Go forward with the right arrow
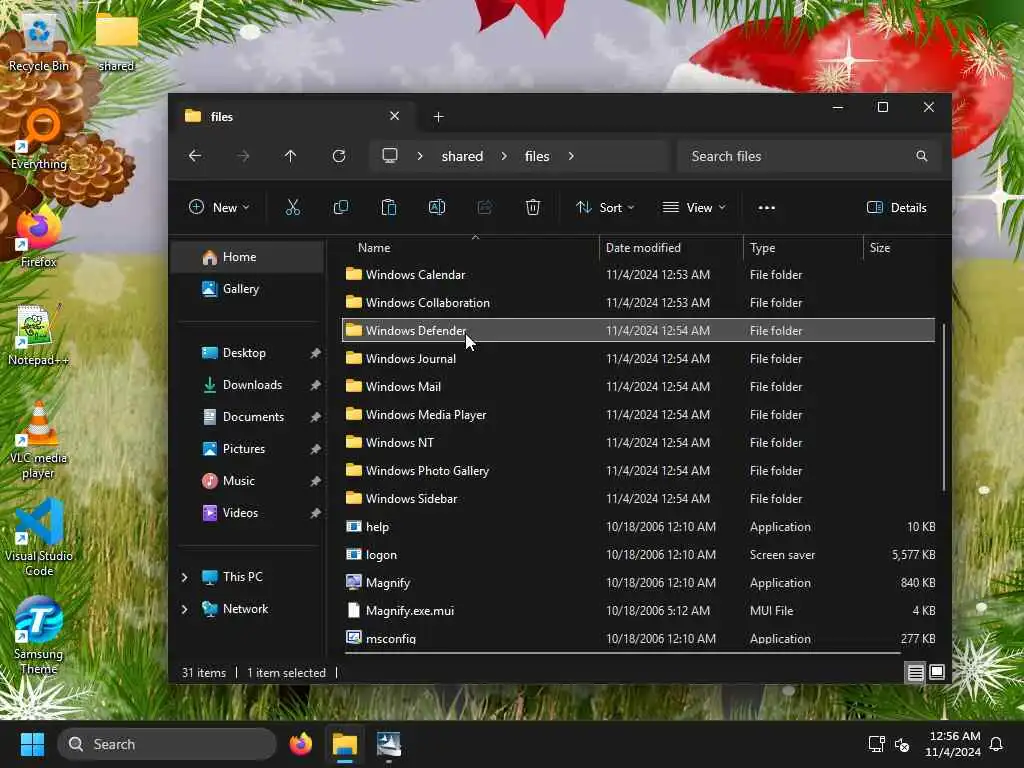Screen dimensions: 1024x768 (243, 156)
